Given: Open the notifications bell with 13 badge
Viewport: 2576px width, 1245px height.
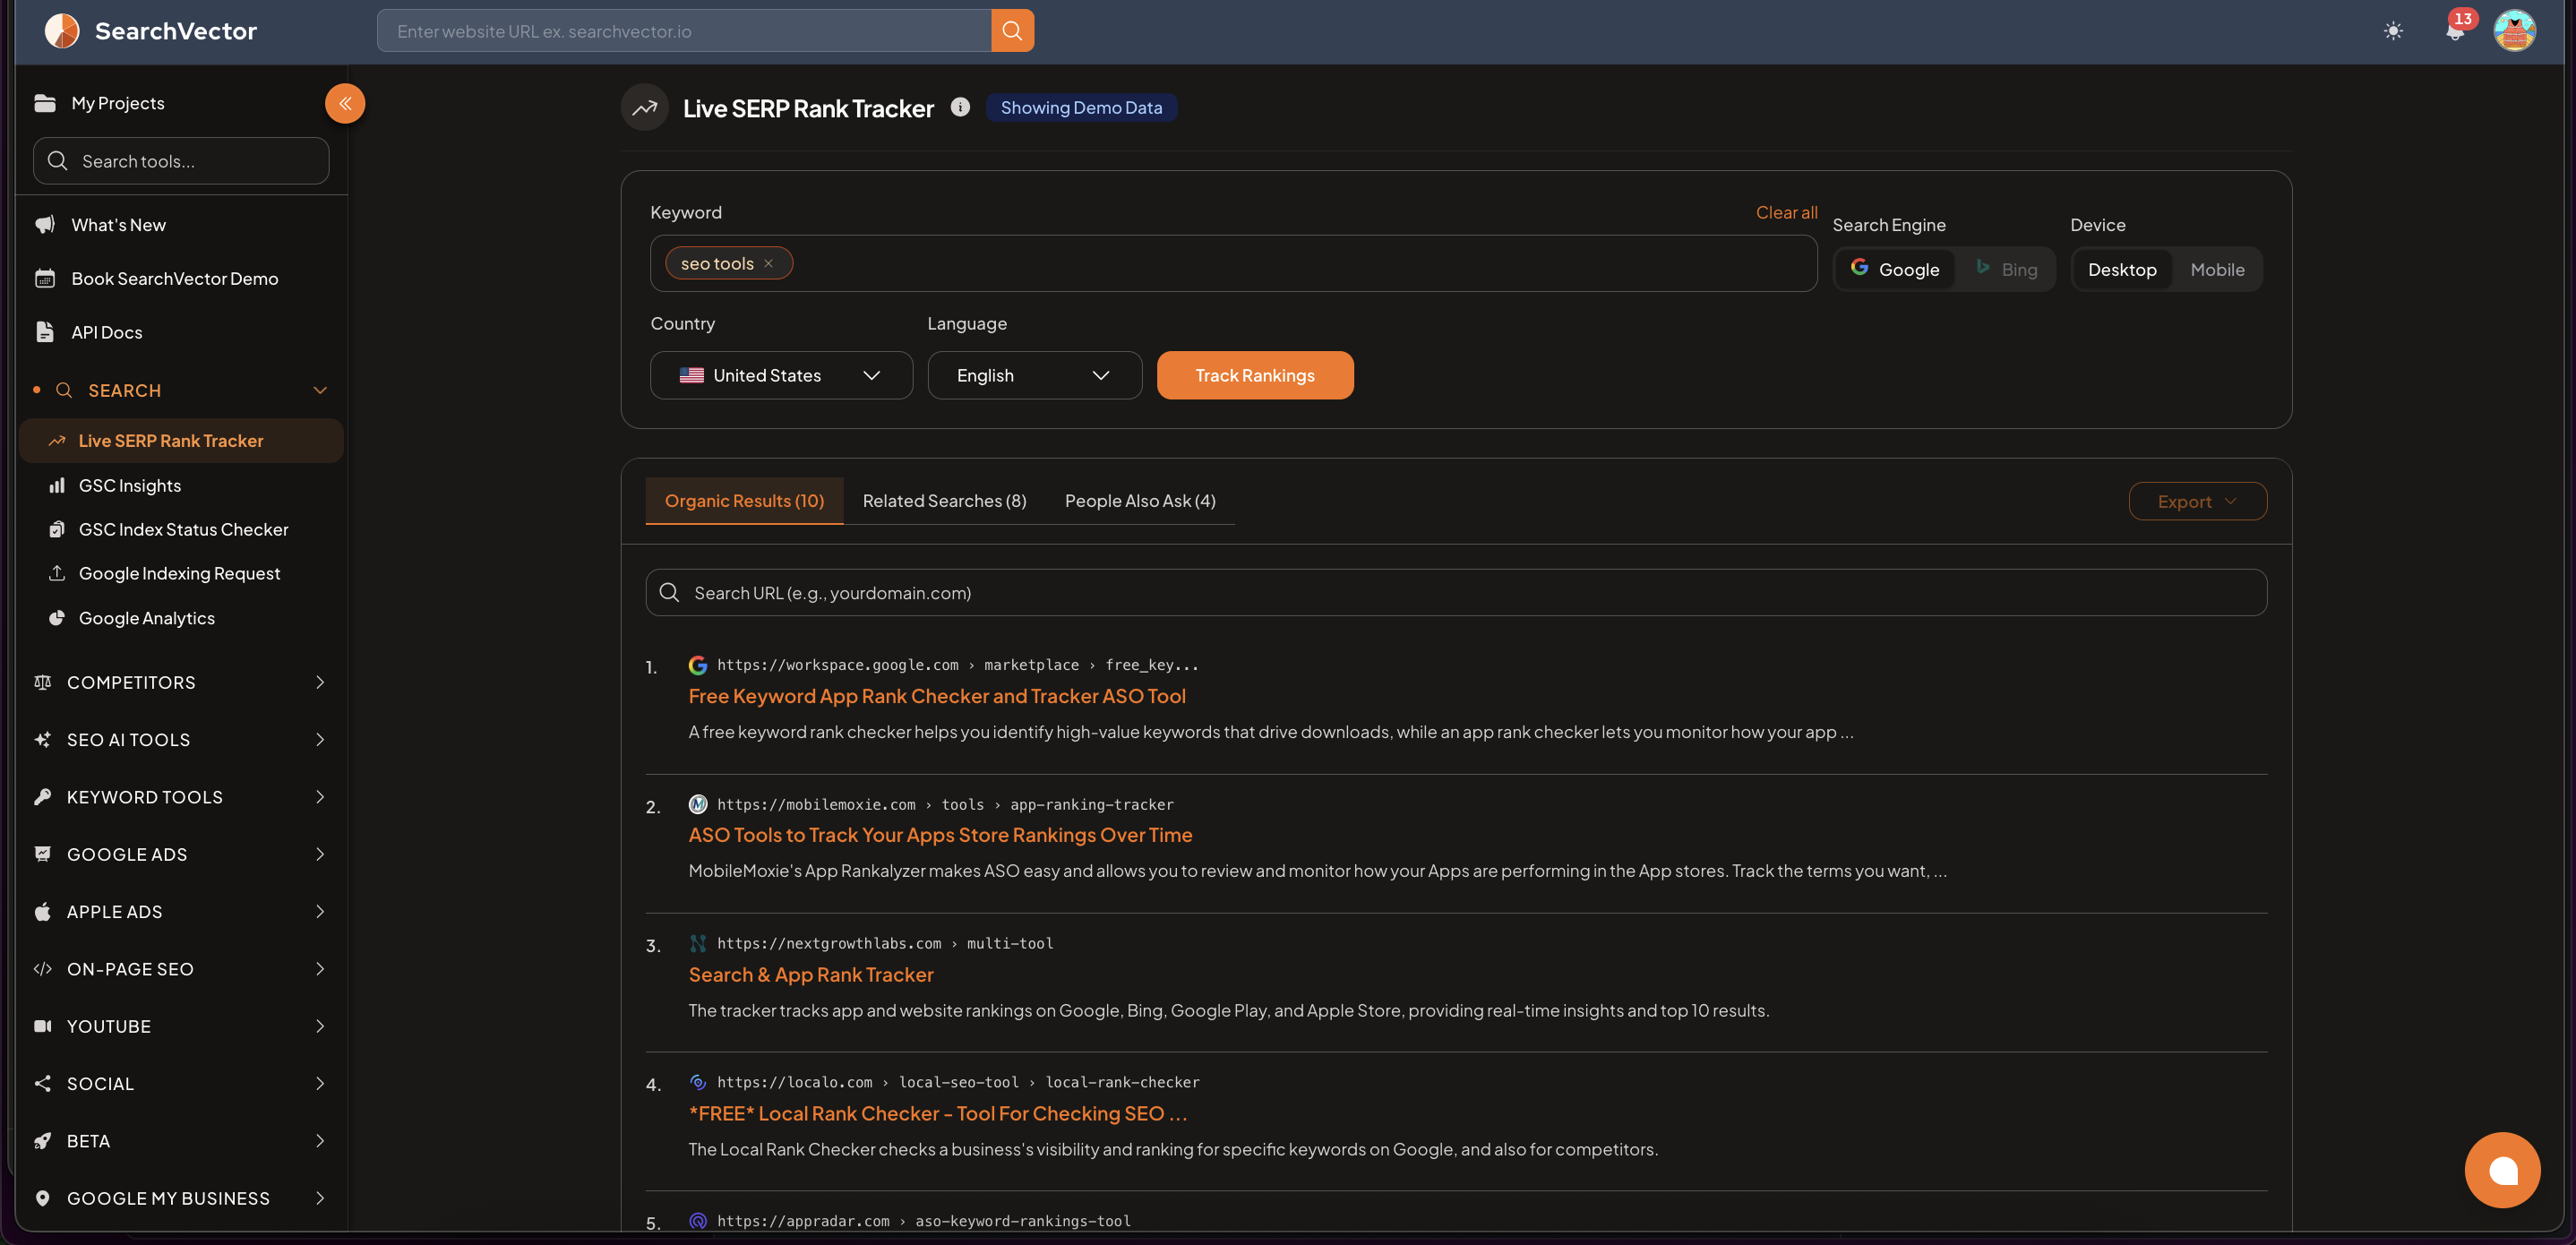Looking at the screenshot, I should coord(2455,29).
